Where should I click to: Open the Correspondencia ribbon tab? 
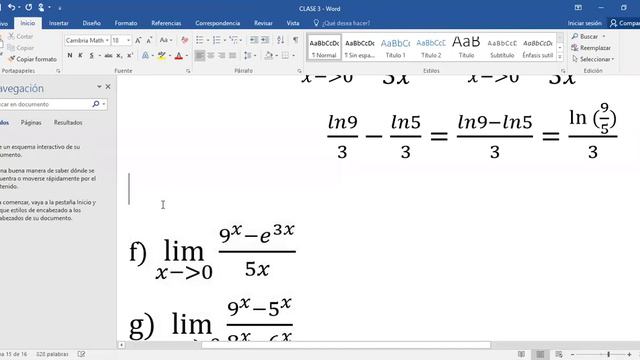(x=218, y=23)
